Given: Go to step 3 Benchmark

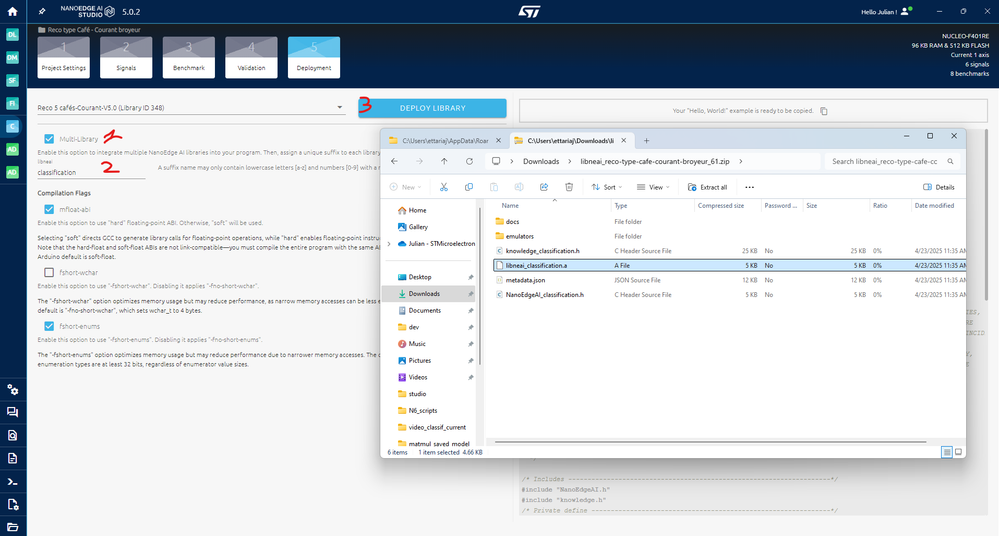Looking at the screenshot, I should pos(189,57).
